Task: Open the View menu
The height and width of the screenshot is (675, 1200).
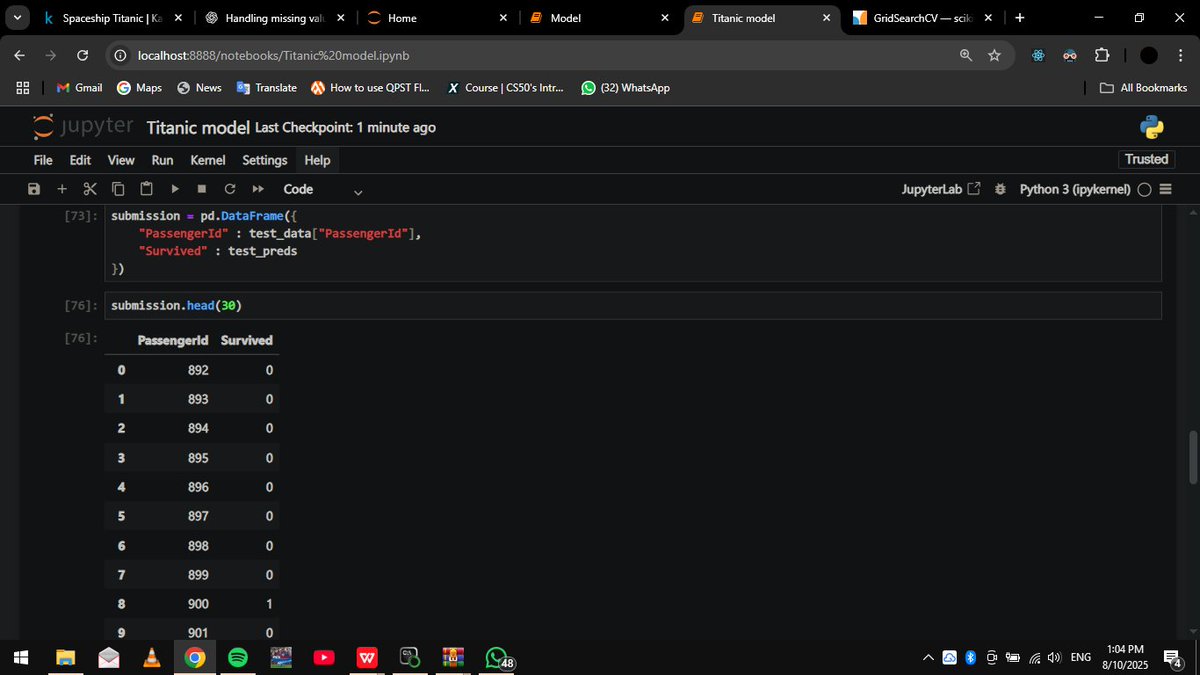Action: [121, 160]
